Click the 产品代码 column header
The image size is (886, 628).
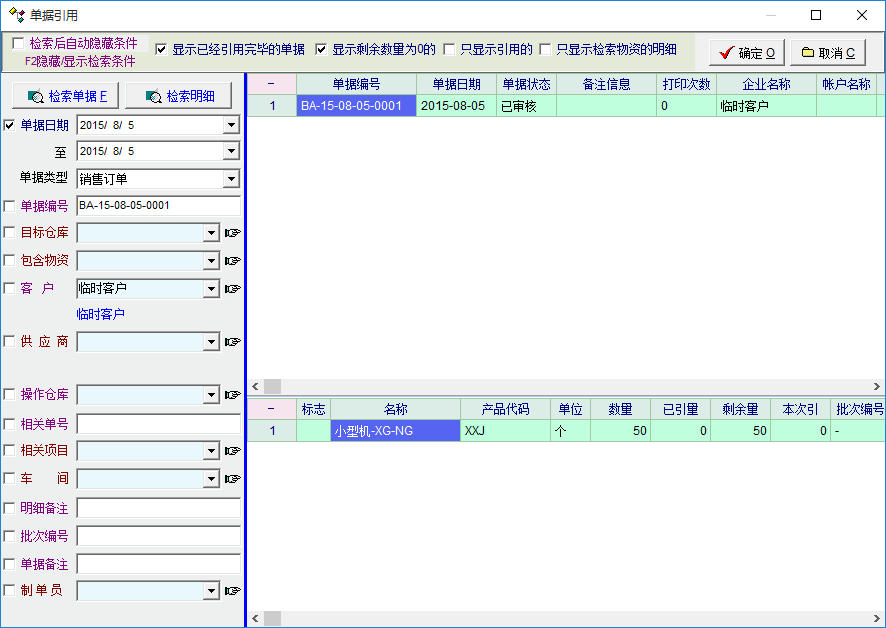[505, 409]
